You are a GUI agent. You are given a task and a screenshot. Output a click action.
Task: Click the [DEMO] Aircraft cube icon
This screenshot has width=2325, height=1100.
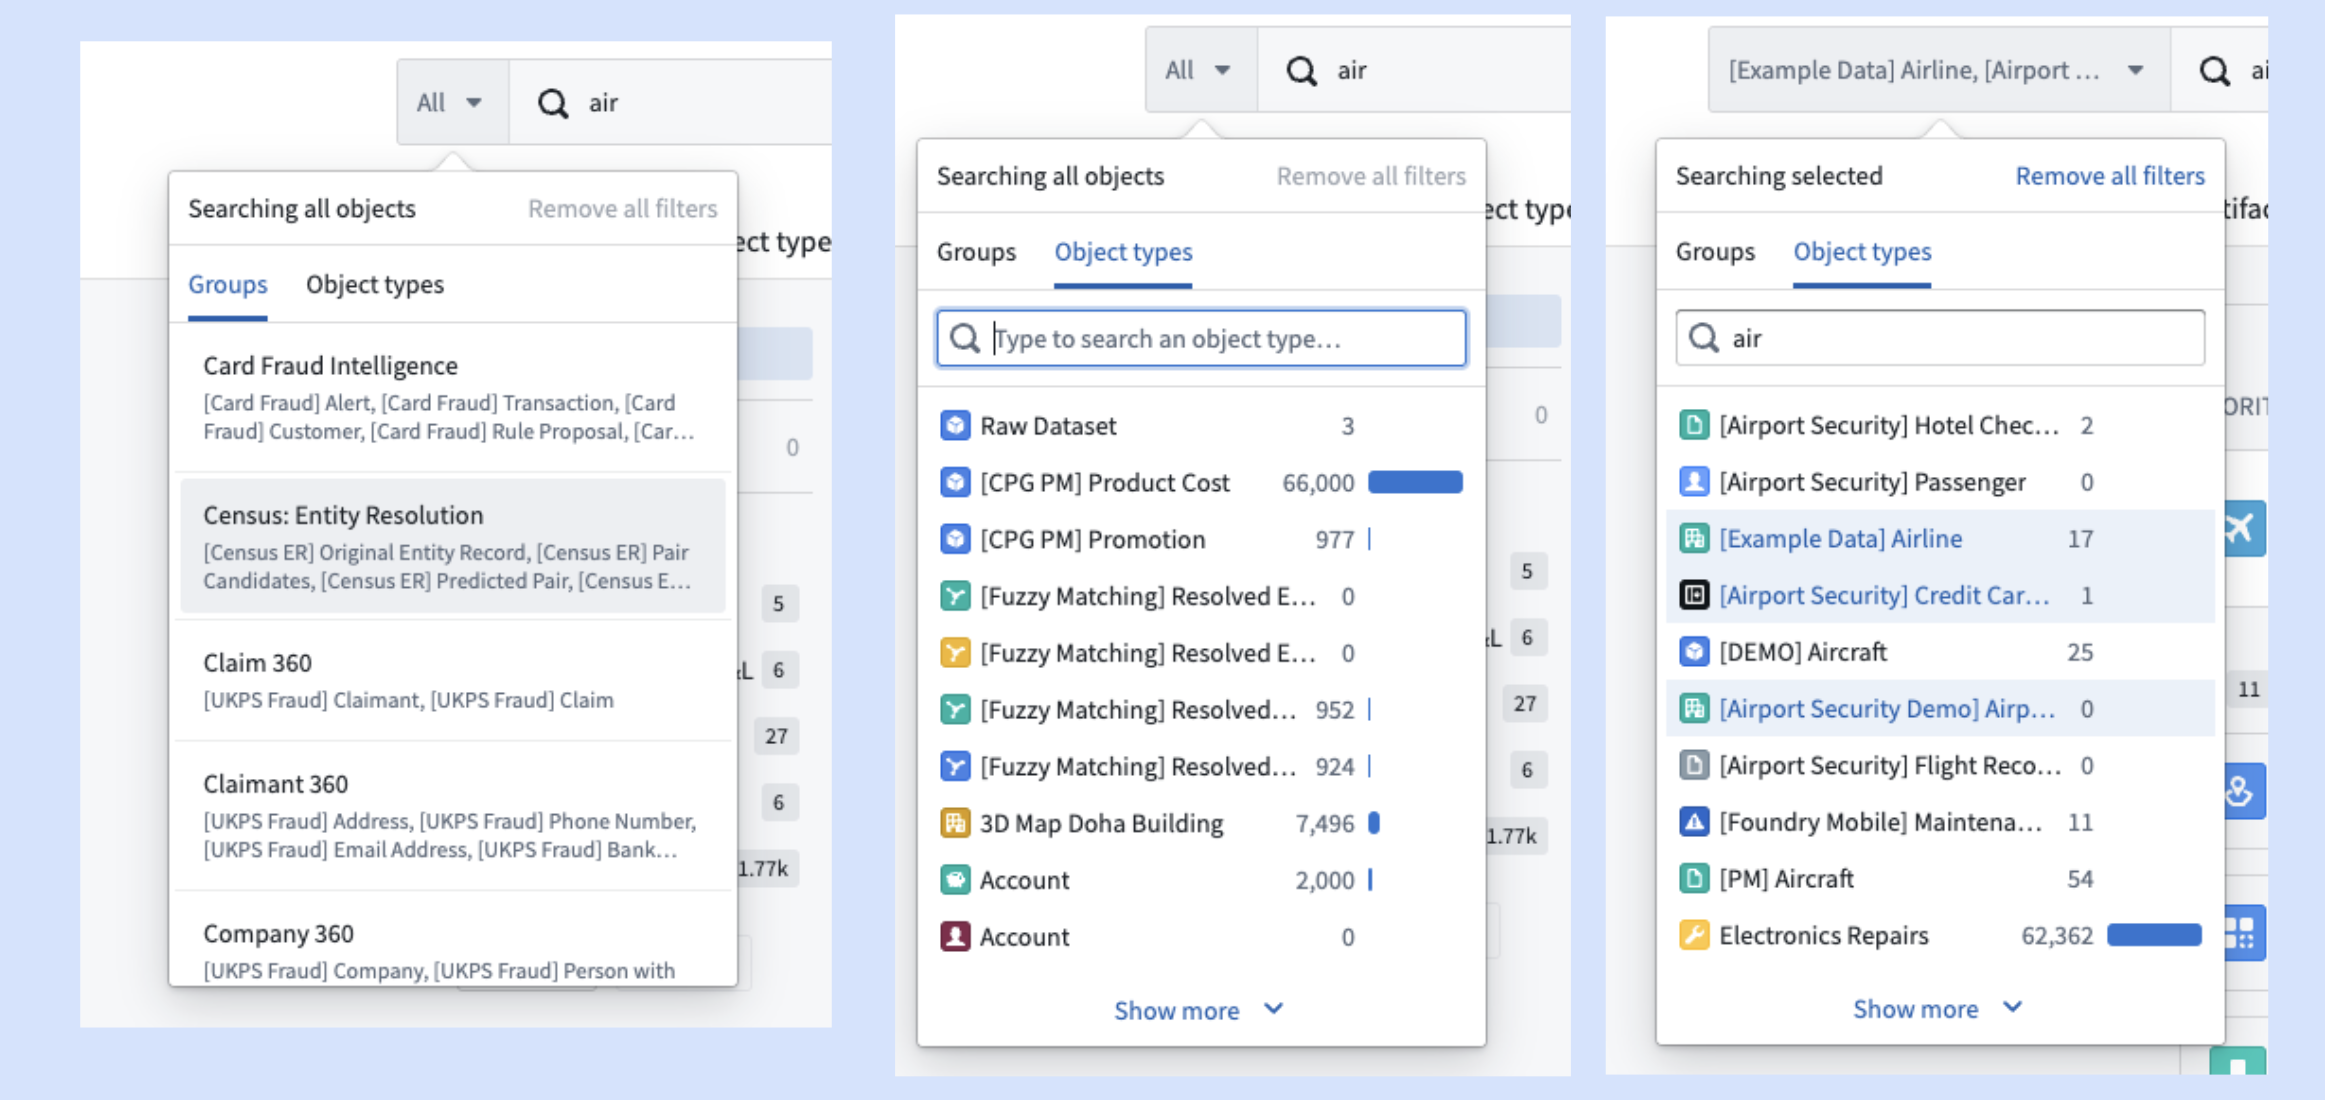point(1694,652)
